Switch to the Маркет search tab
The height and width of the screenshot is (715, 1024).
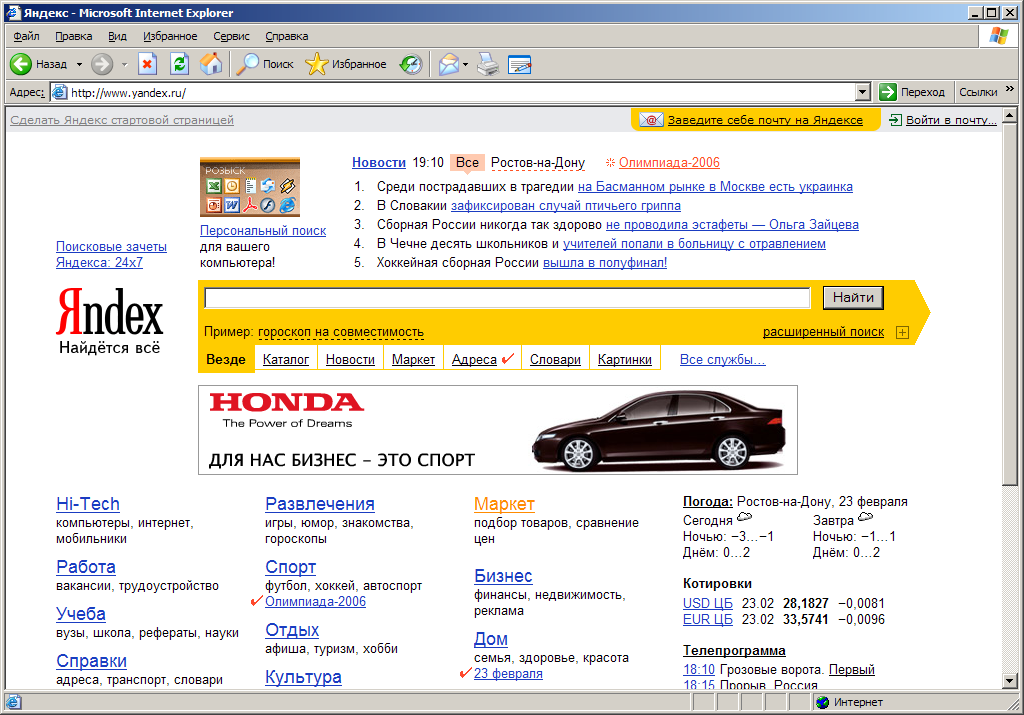(413, 359)
